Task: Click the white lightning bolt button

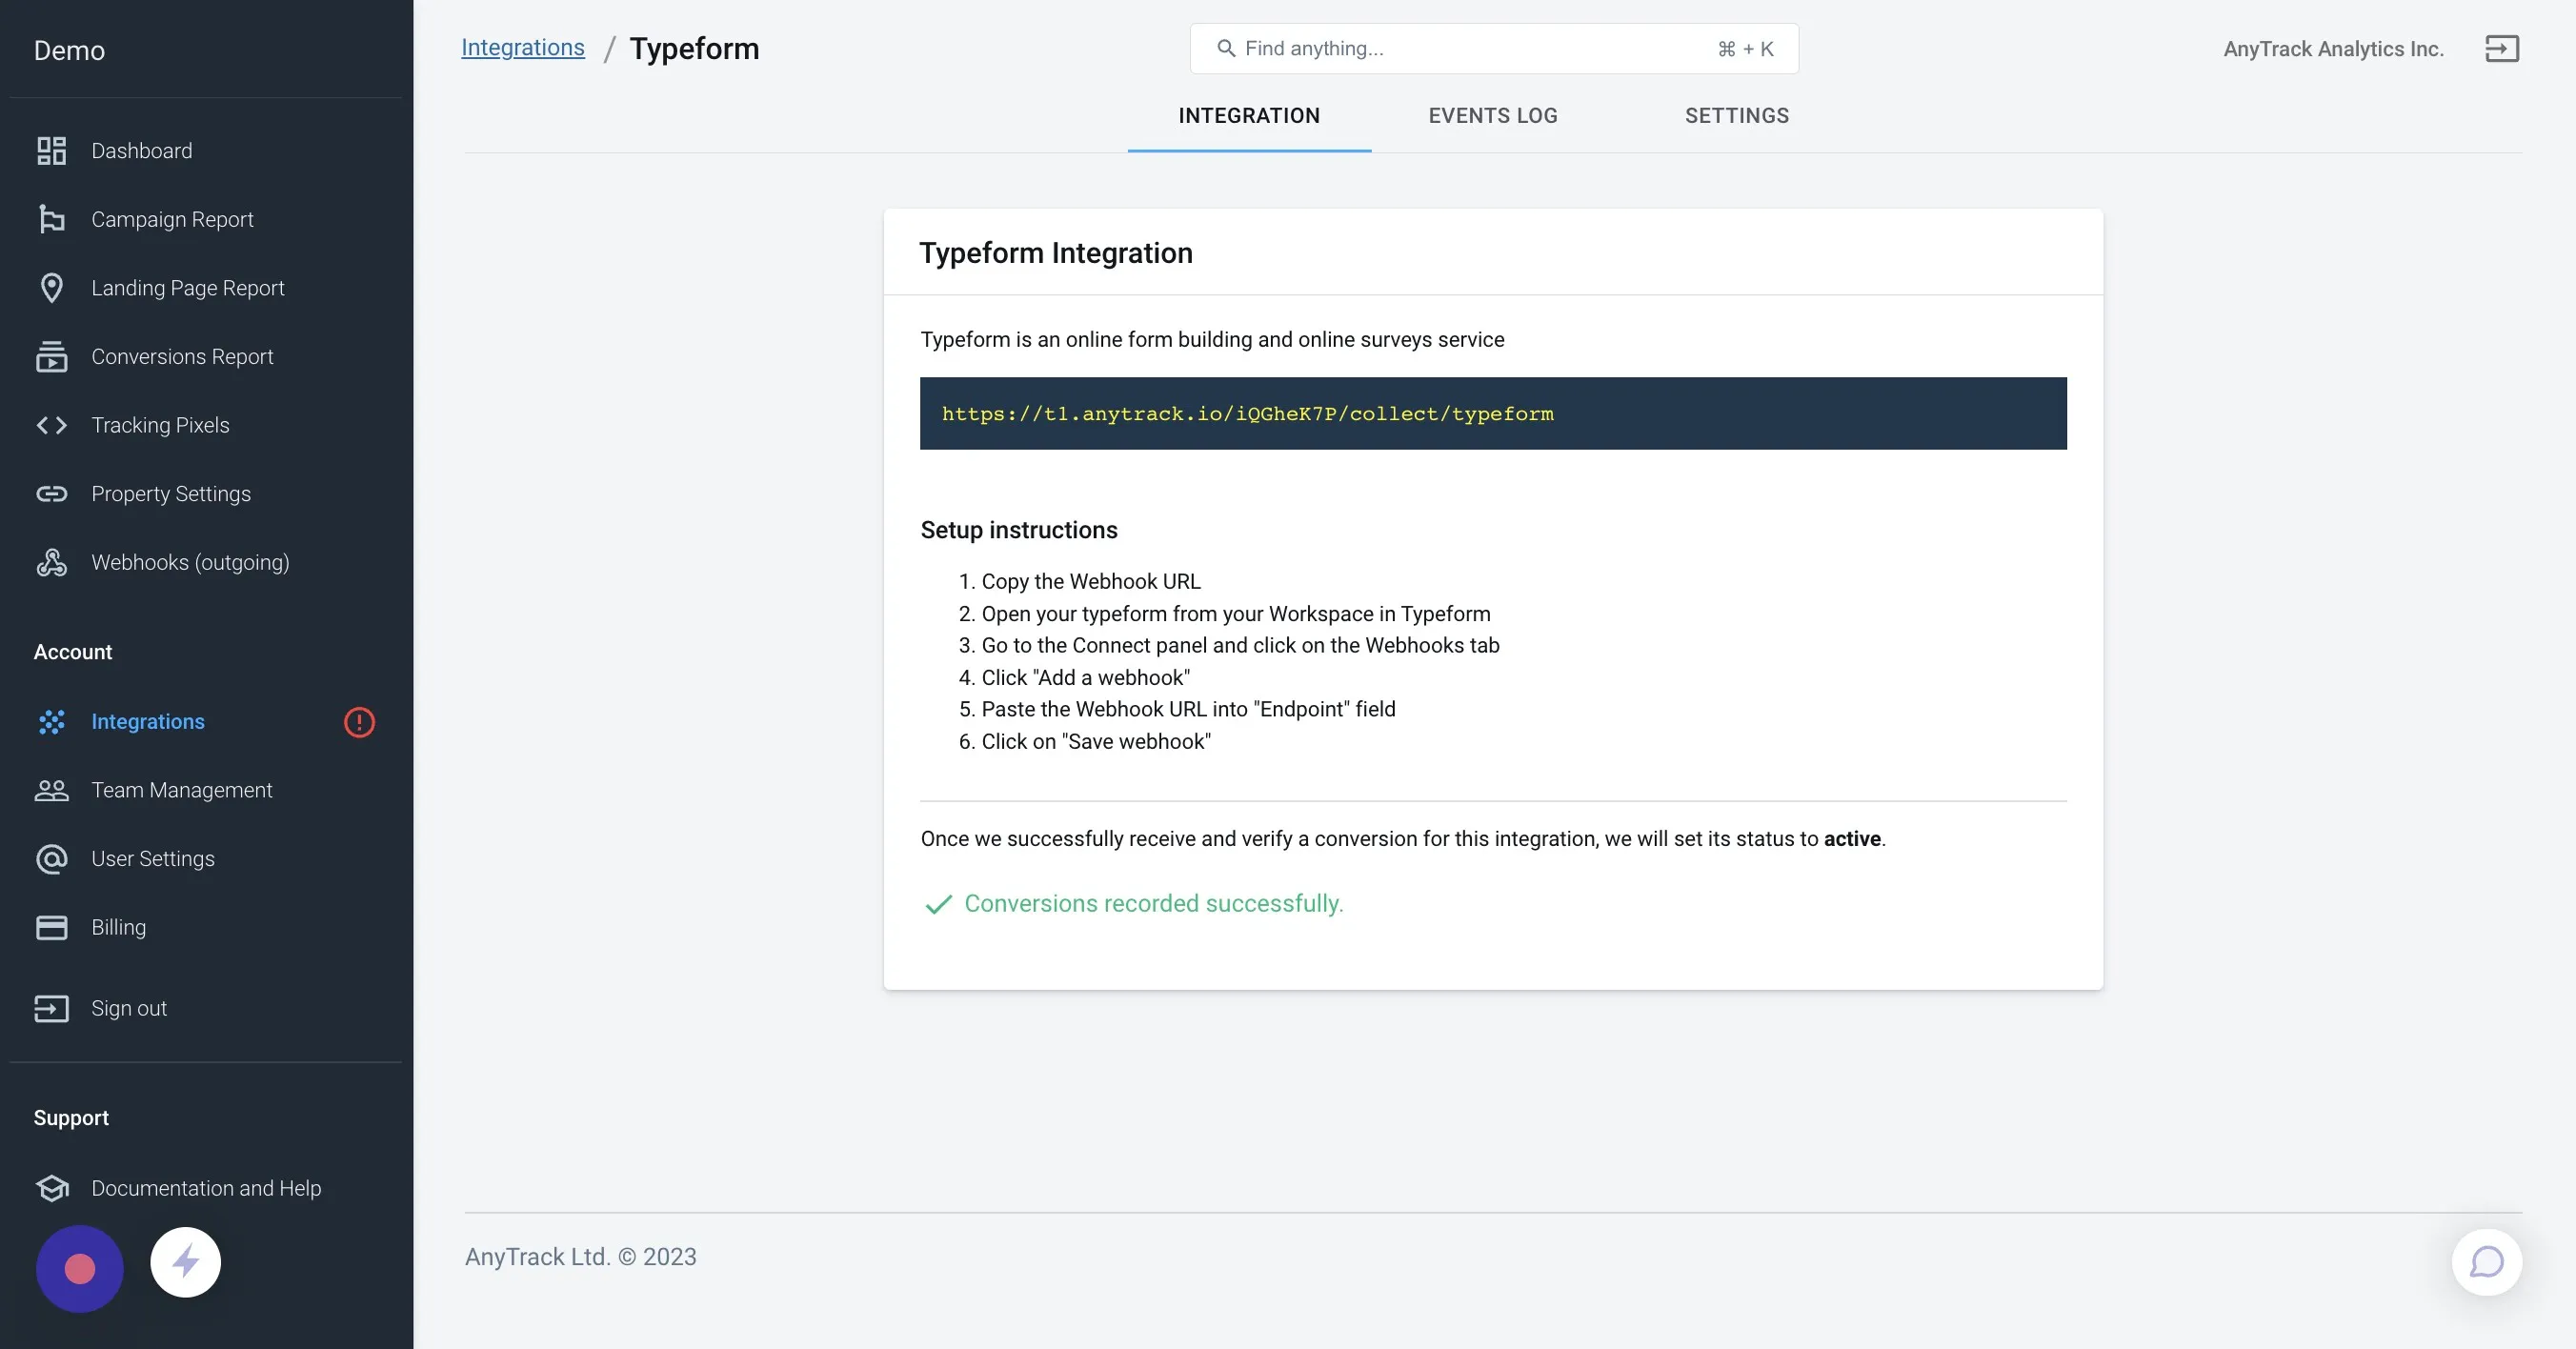Action: pos(185,1262)
